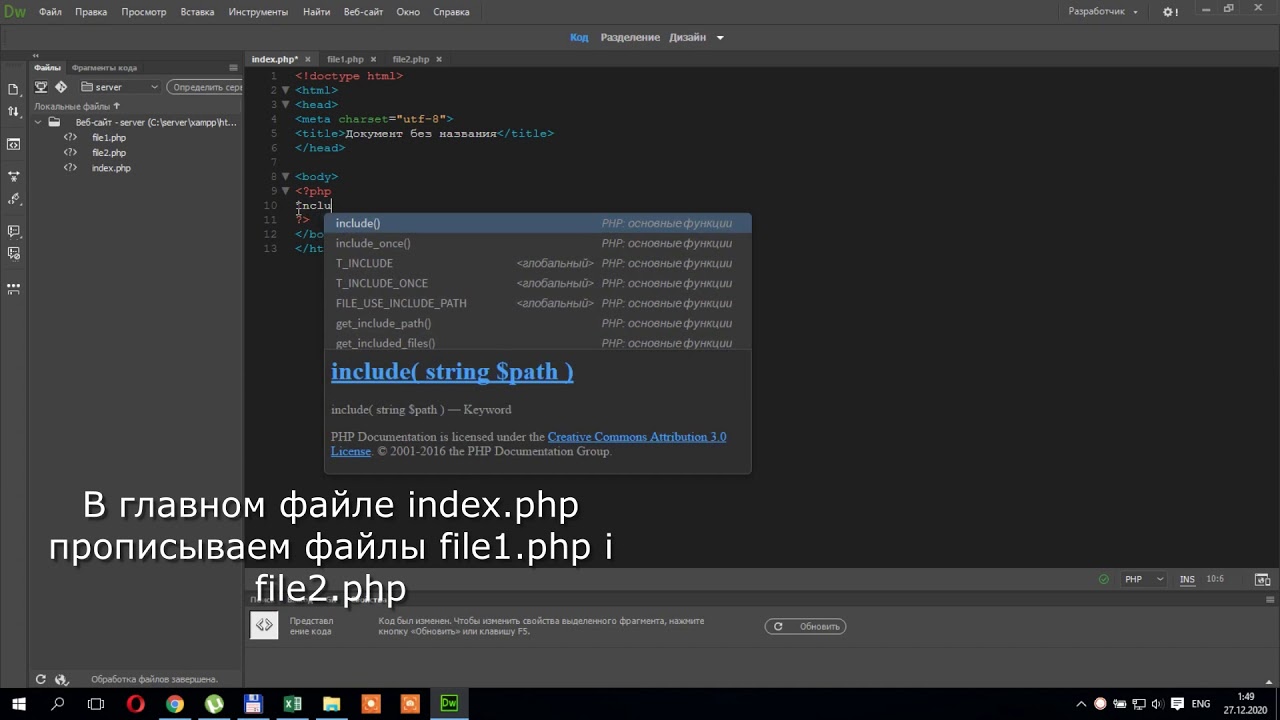Collapse the php block fold on line 9
This screenshot has width=1280, height=720.
click(285, 191)
